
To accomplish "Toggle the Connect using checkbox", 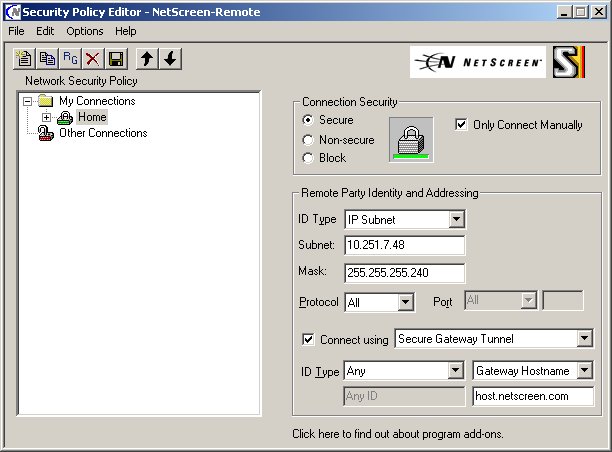I will [x=308, y=339].
